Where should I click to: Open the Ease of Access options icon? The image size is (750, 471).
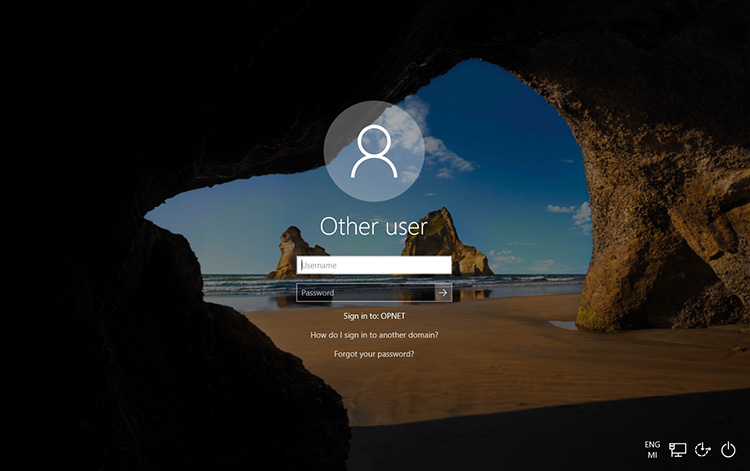pos(703,449)
